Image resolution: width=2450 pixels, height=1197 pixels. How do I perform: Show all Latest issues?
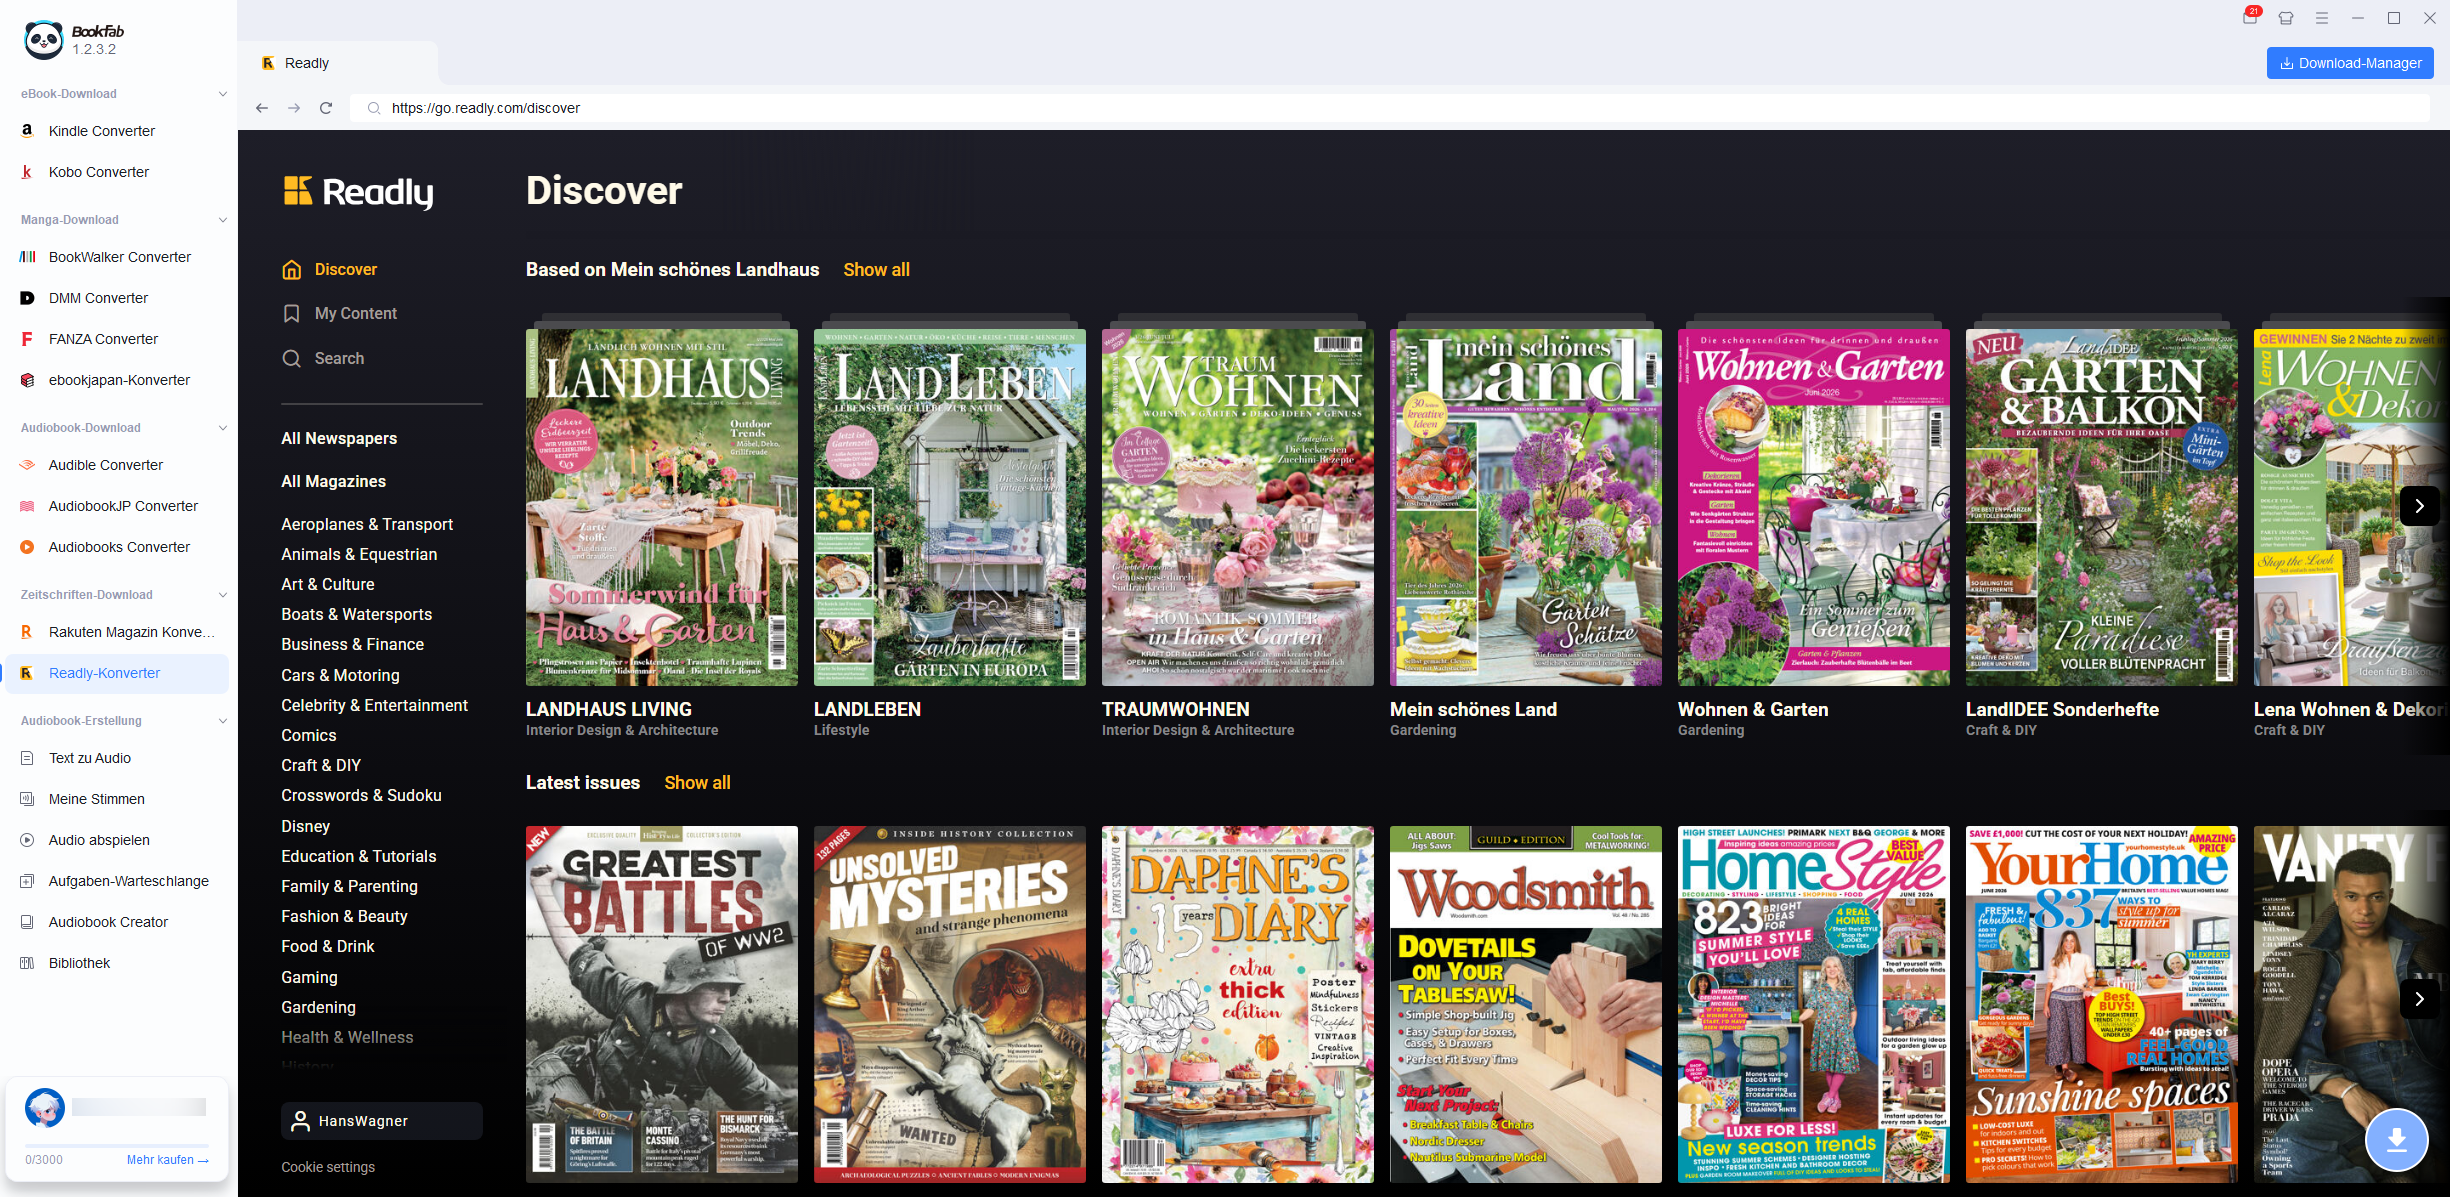(697, 782)
